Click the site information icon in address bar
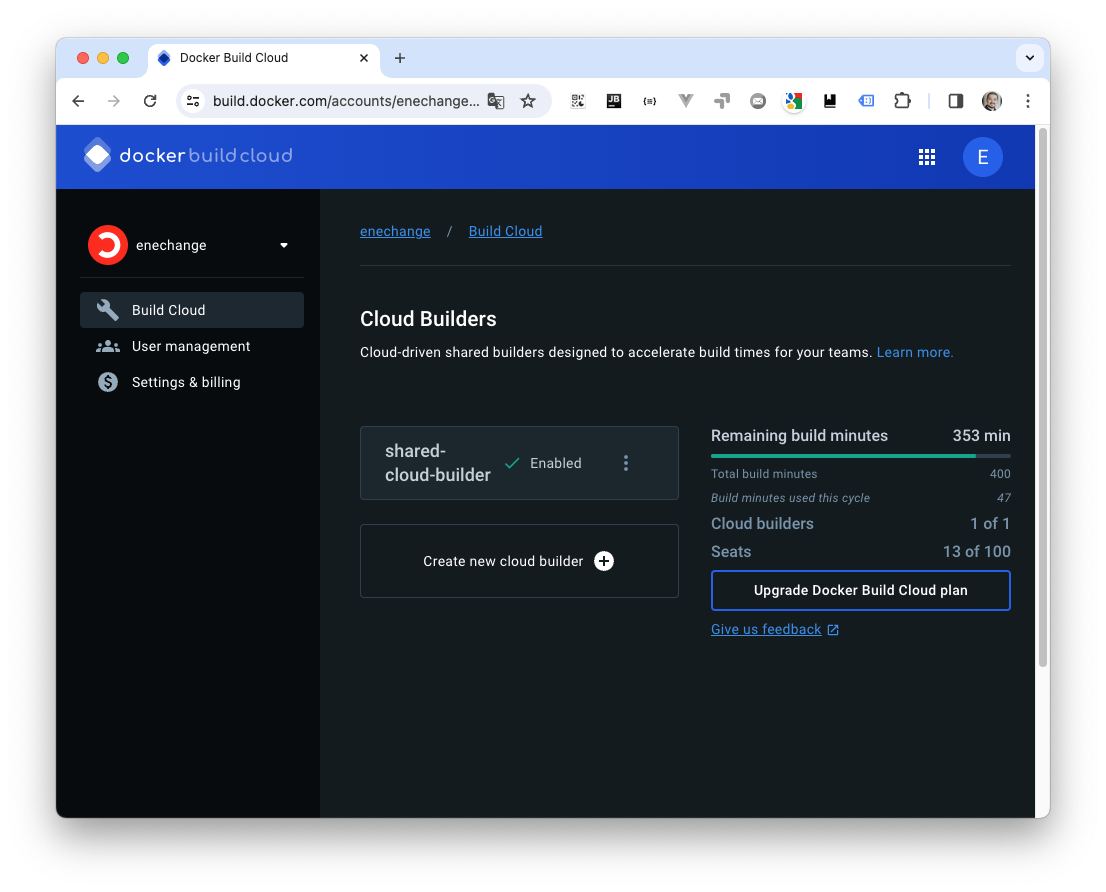The image size is (1106, 892). pos(193,101)
